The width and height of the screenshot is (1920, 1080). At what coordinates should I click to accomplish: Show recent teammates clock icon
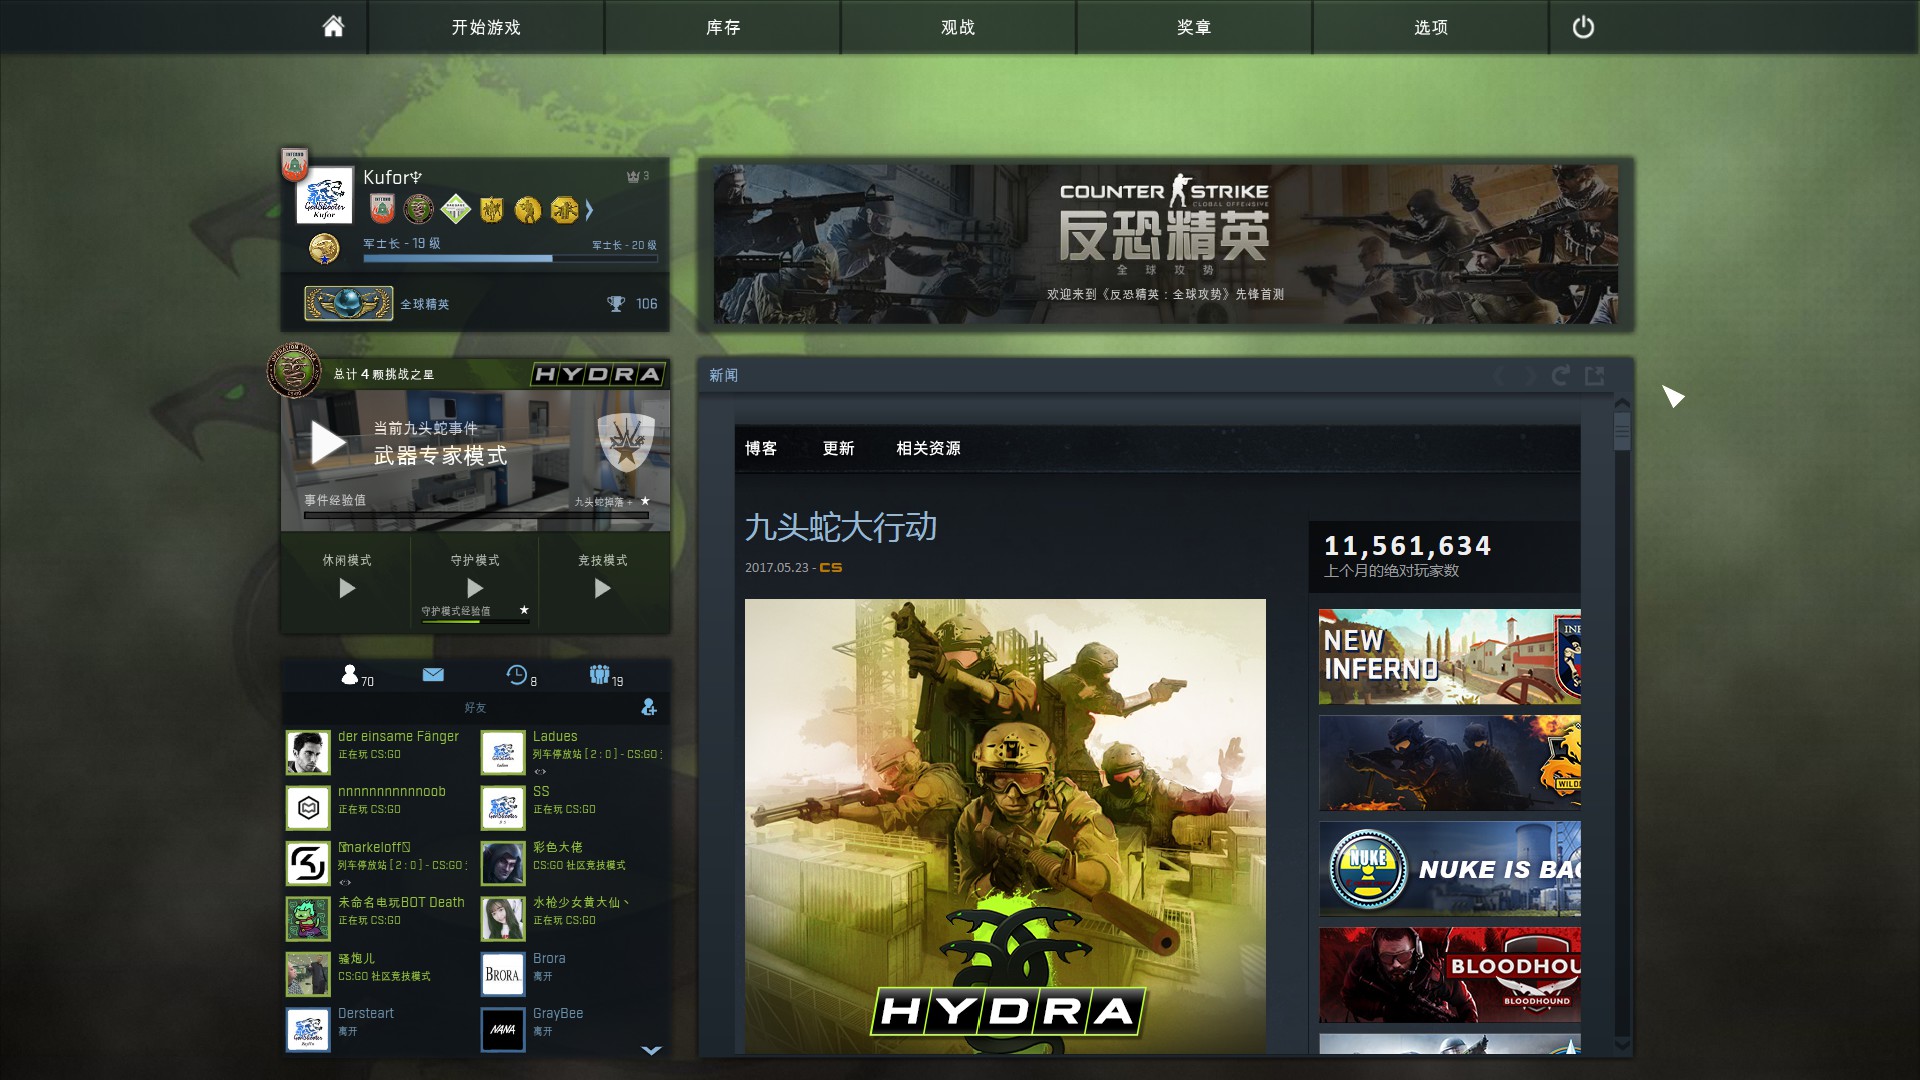[517, 675]
